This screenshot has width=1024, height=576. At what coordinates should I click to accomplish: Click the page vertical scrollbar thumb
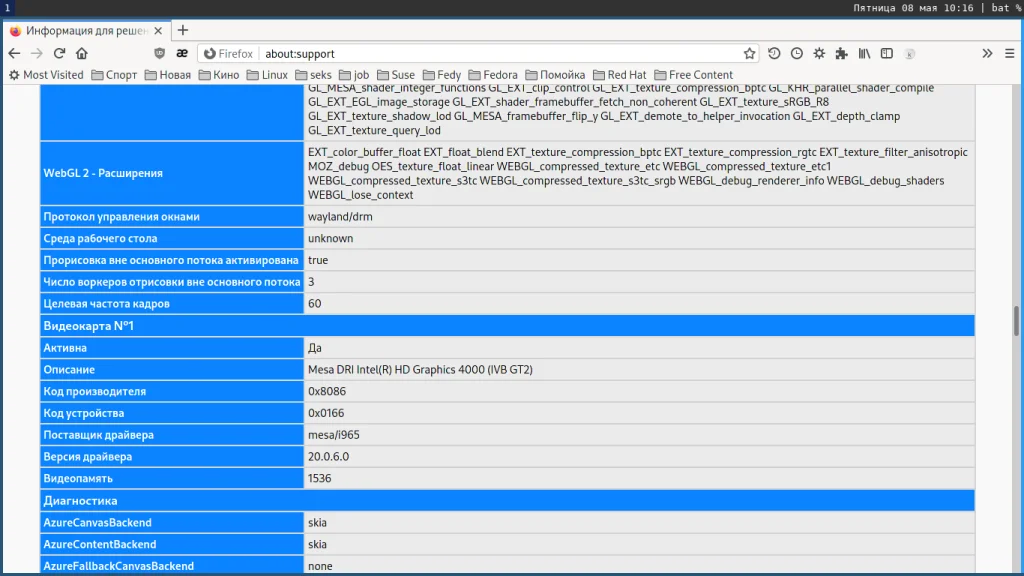click(1016, 321)
